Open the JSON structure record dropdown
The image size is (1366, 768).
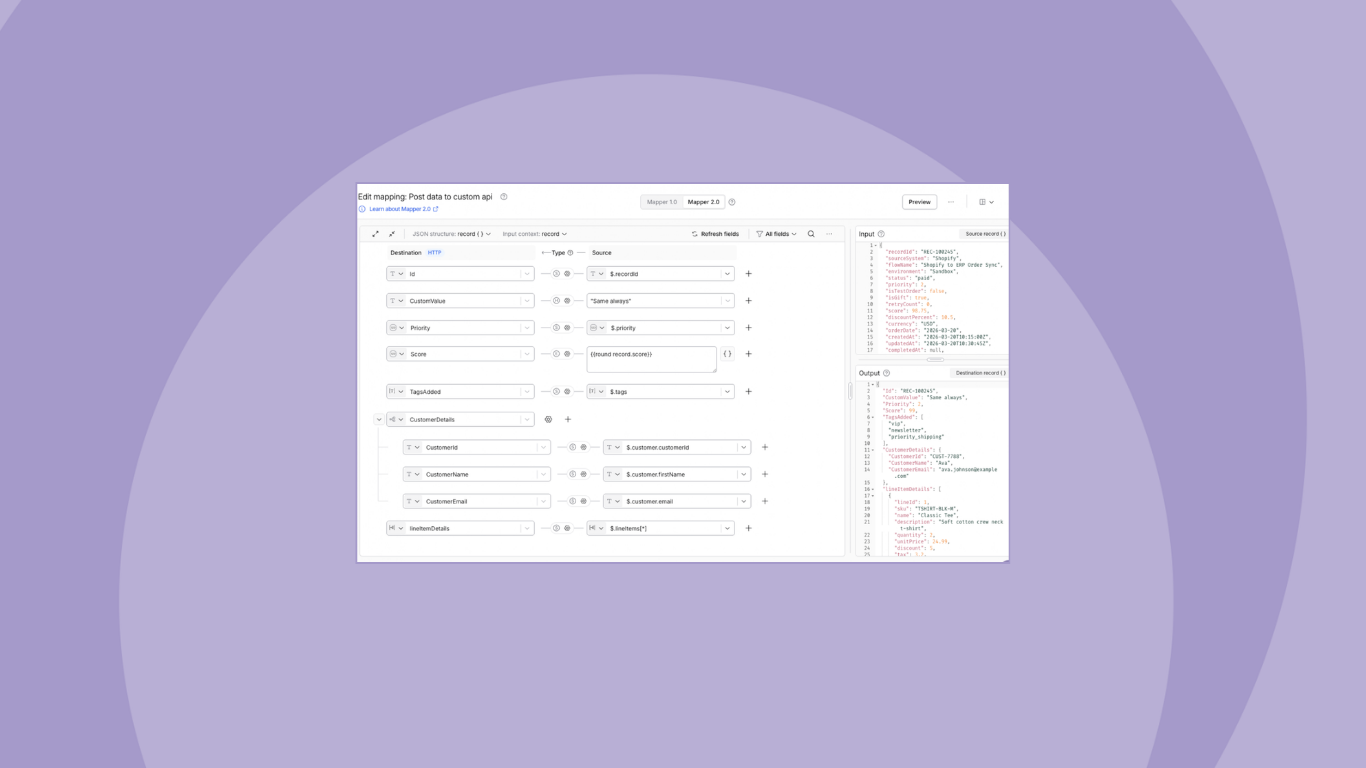451,234
